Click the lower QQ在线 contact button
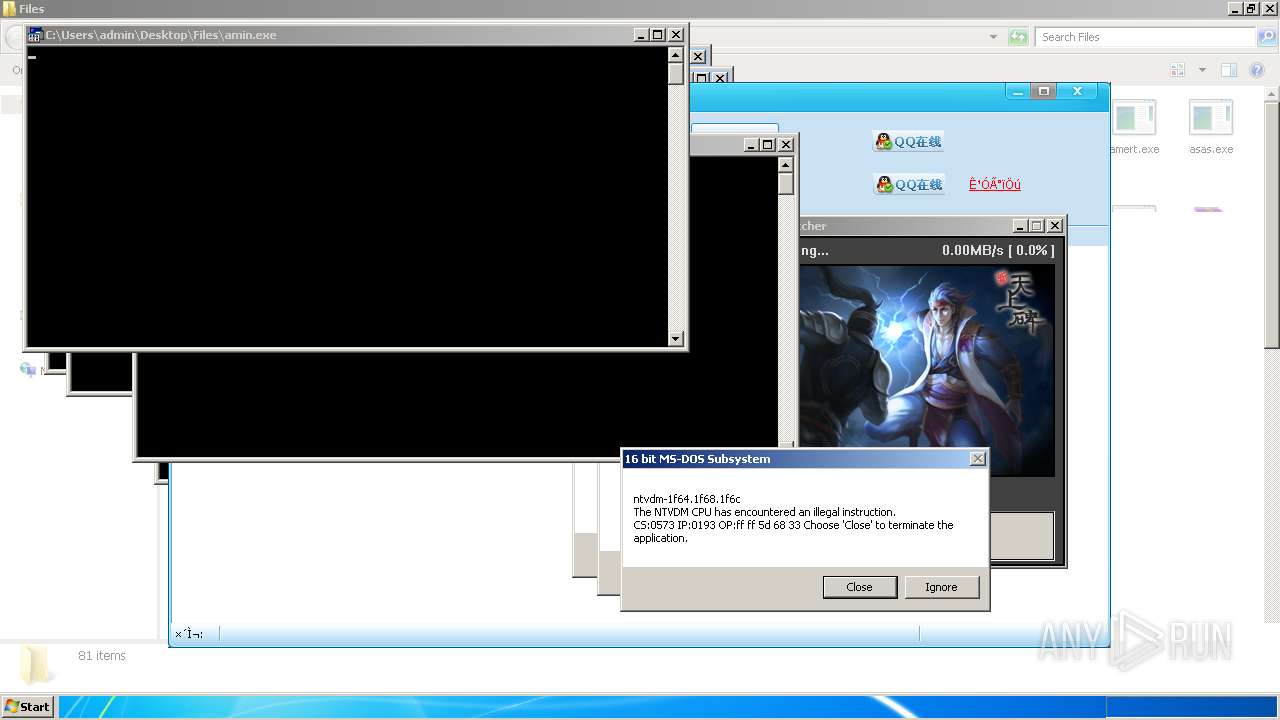The width and height of the screenshot is (1280, 720). click(909, 185)
